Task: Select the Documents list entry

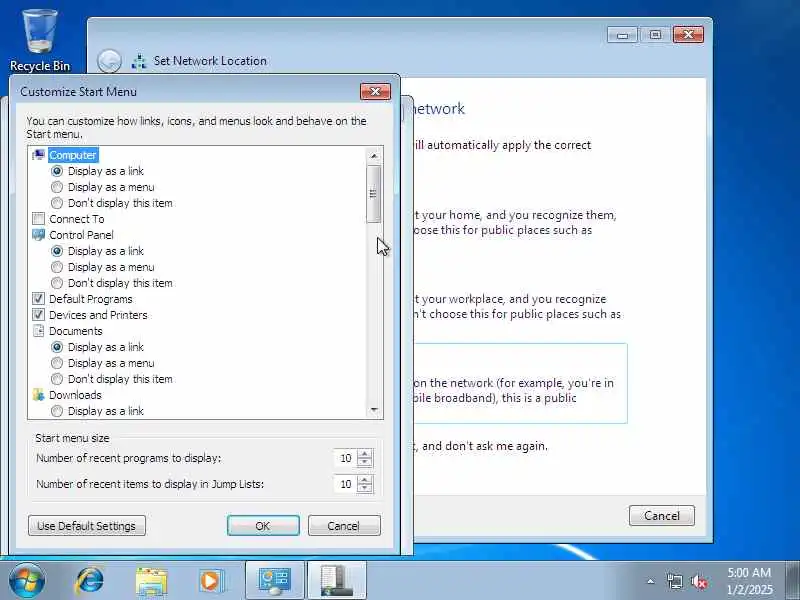Action: 76,331
